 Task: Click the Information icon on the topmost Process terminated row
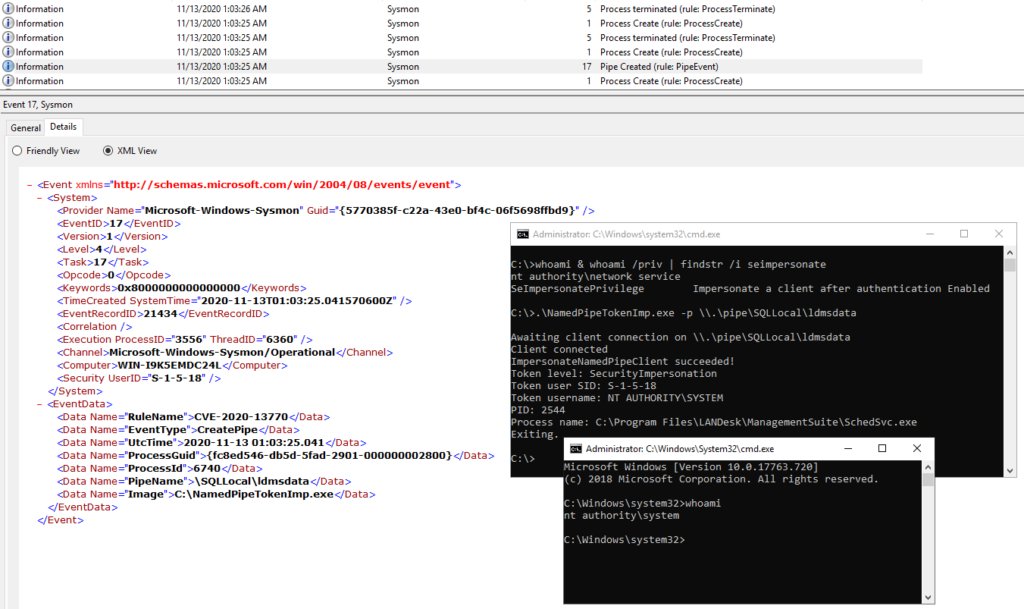[x=10, y=8]
